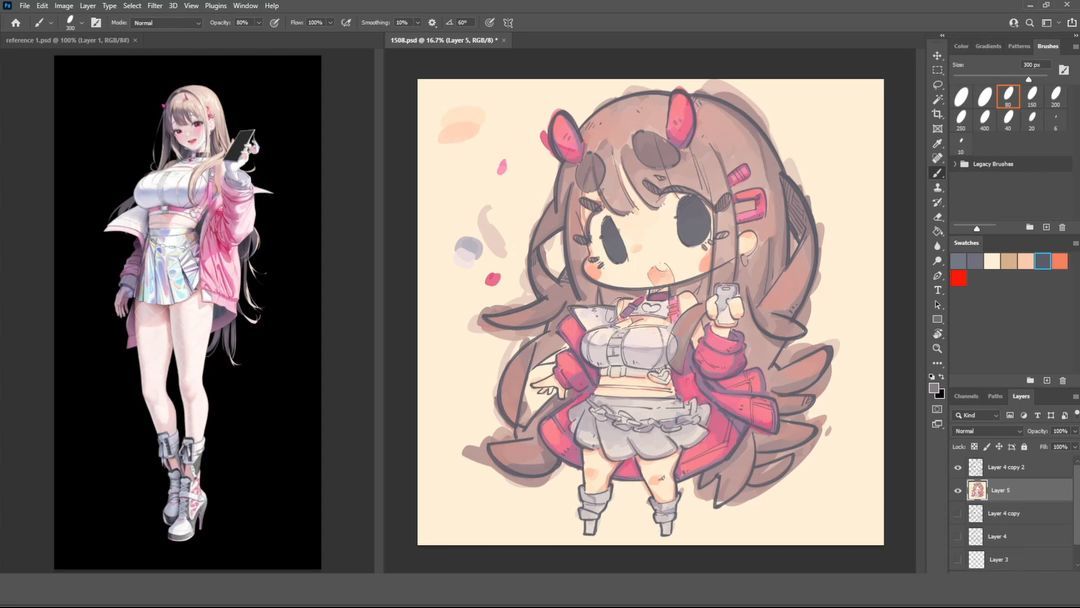Hide Layer 5 using its eye icon
The height and width of the screenshot is (608, 1080).
coord(958,490)
